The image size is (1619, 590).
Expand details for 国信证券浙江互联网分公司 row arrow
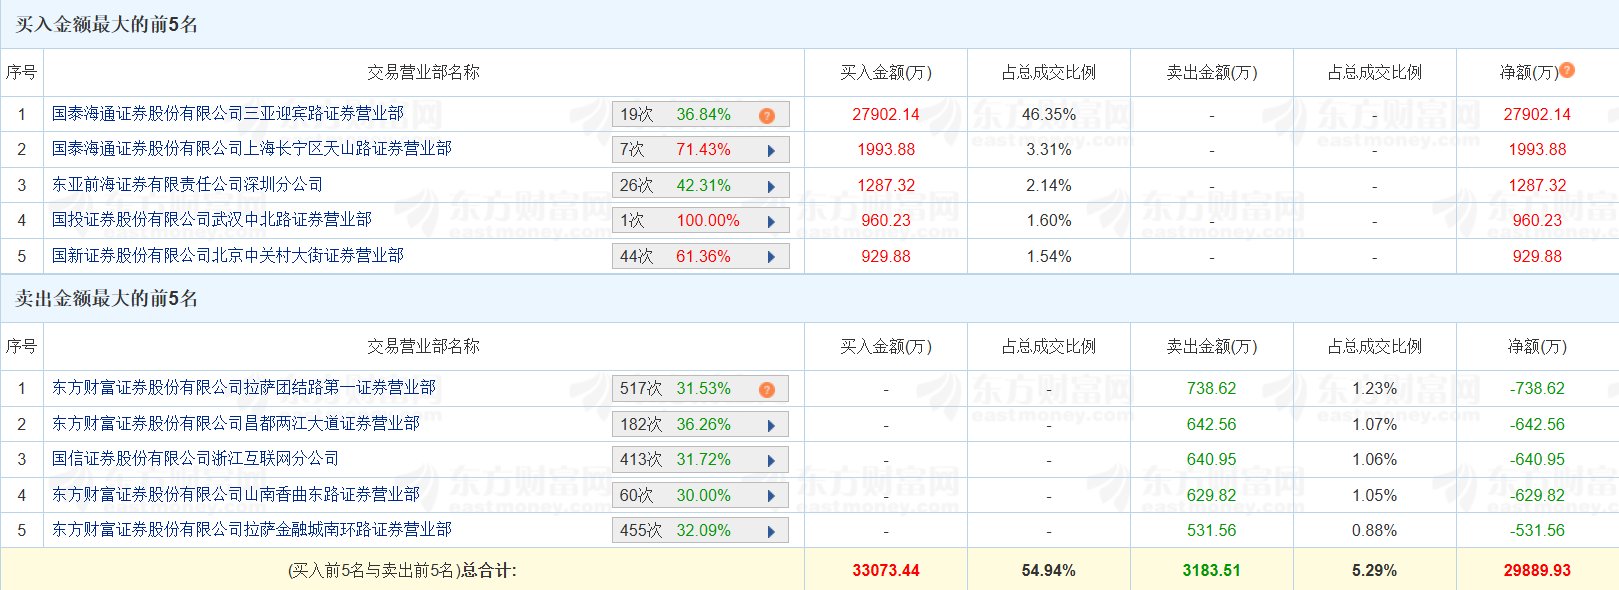(x=771, y=461)
